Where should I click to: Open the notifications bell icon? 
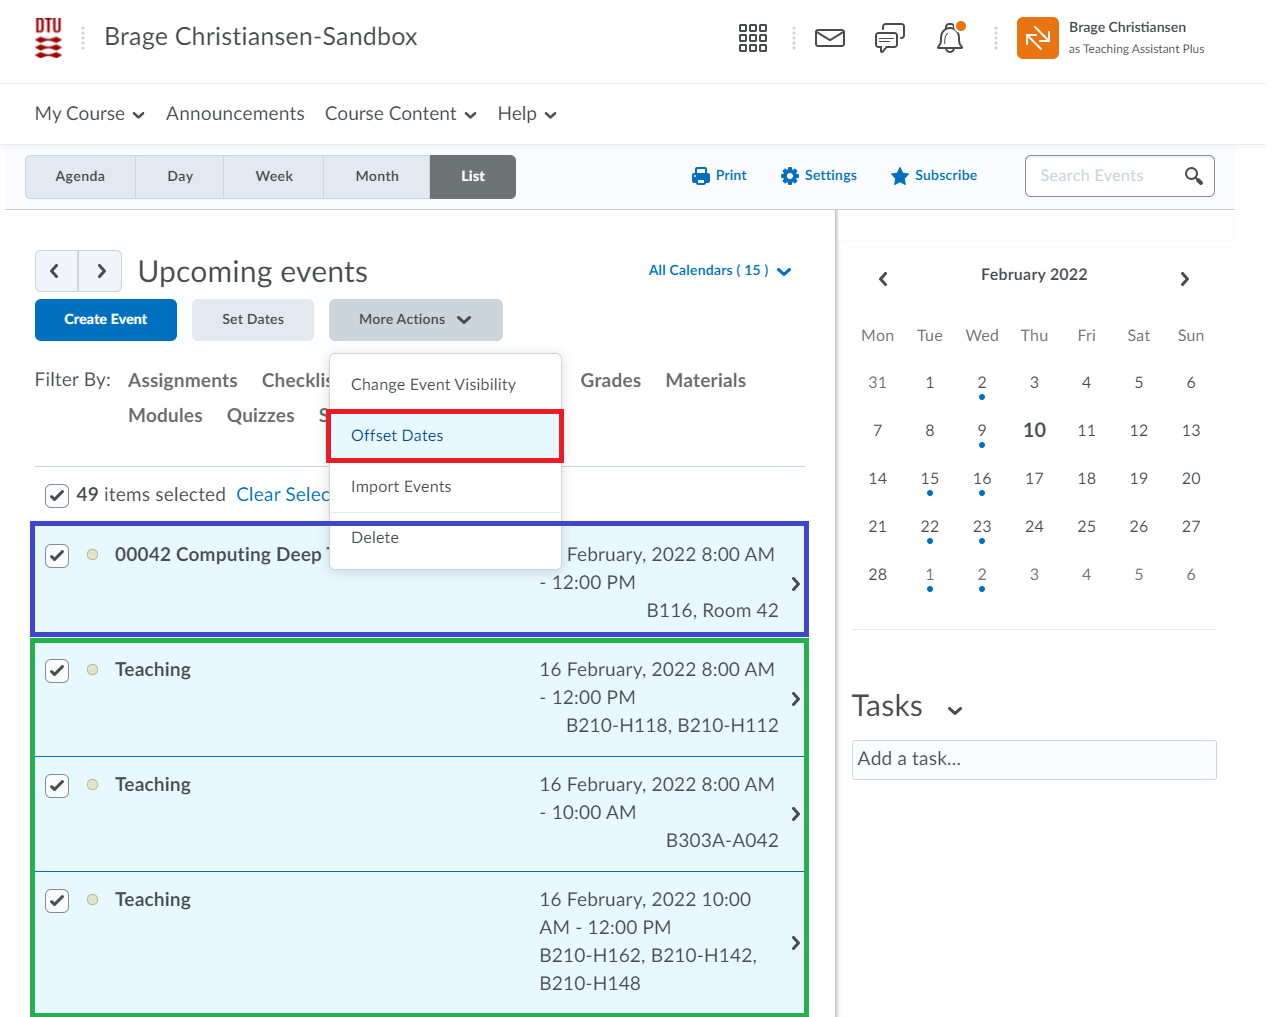[949, 38]
